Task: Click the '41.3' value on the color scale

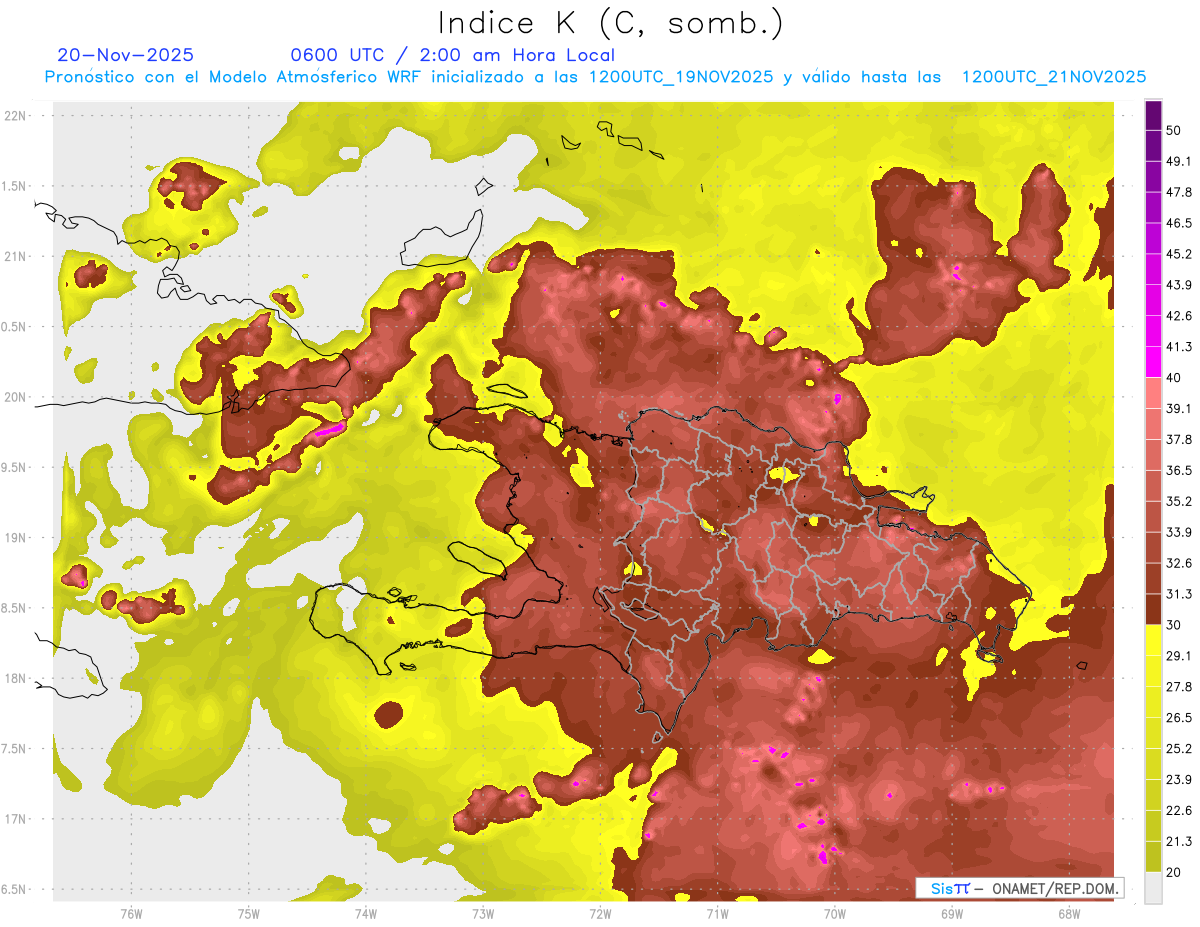Action: pos(1179,347)
